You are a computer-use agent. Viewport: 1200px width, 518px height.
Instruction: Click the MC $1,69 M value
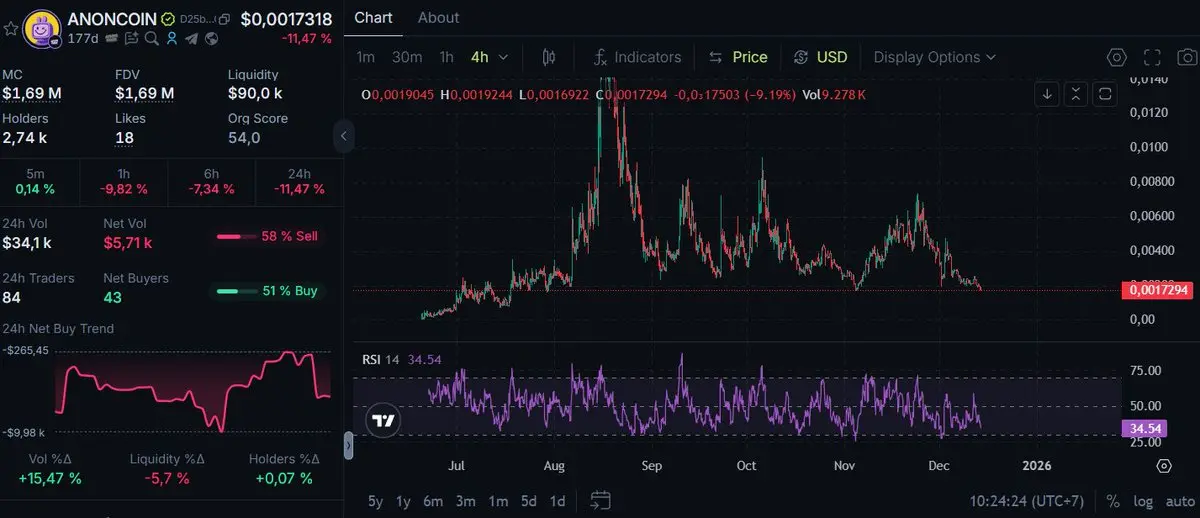[x=32, y=94]
